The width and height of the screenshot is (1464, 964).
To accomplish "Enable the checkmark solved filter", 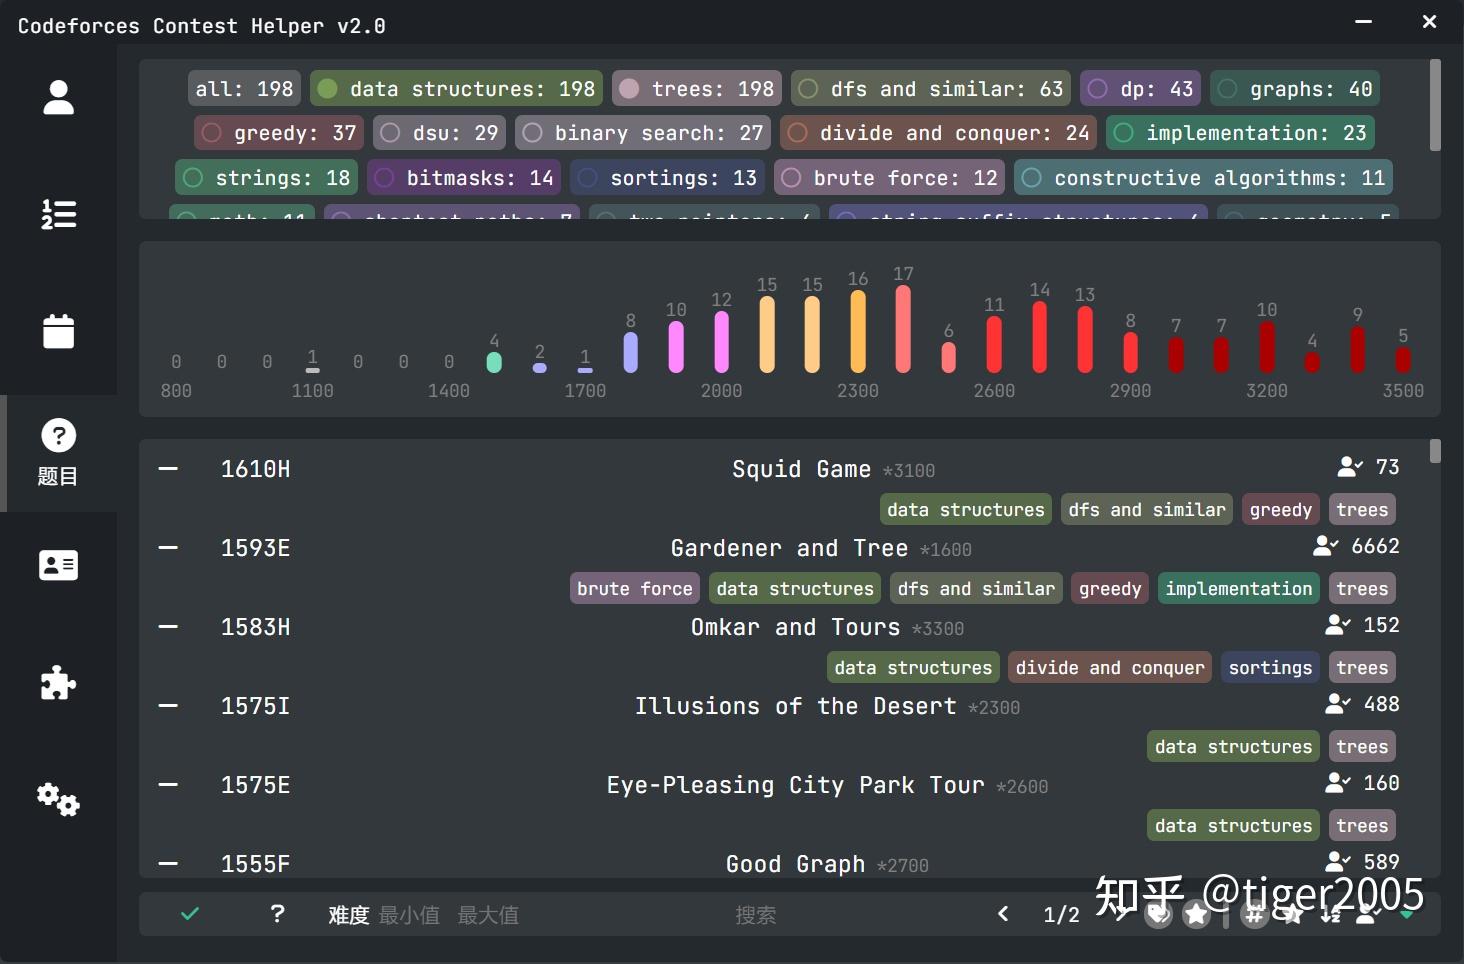I will 190,913.
